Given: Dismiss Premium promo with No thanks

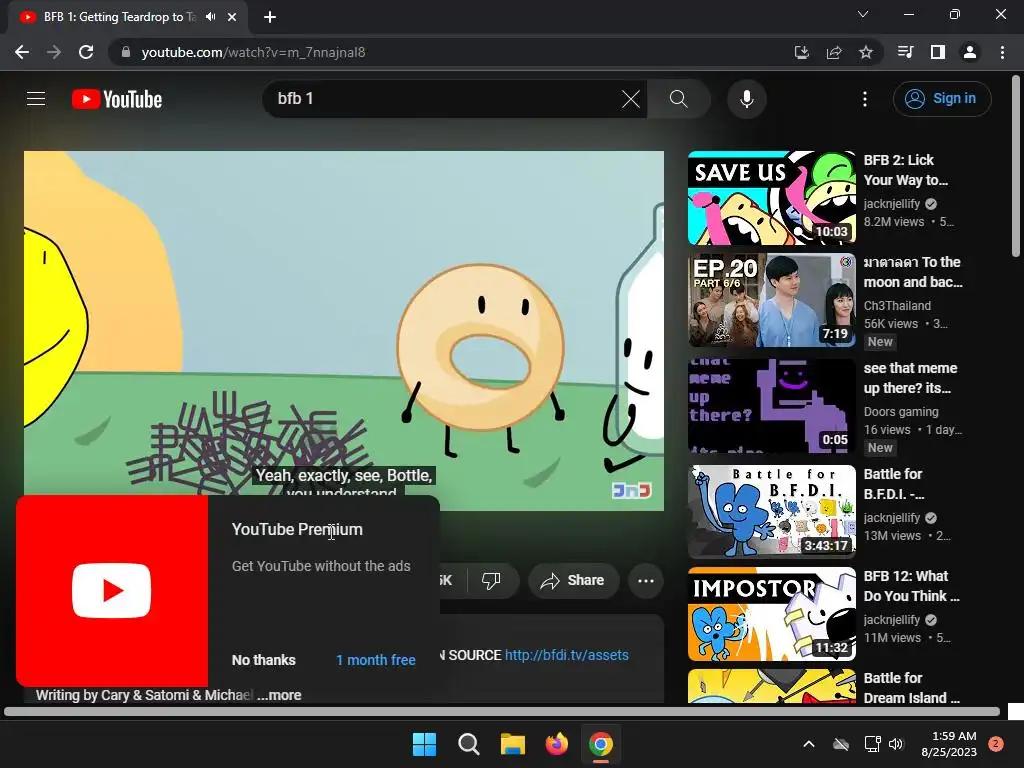Looking at the screenshot, I should point(264,660).
